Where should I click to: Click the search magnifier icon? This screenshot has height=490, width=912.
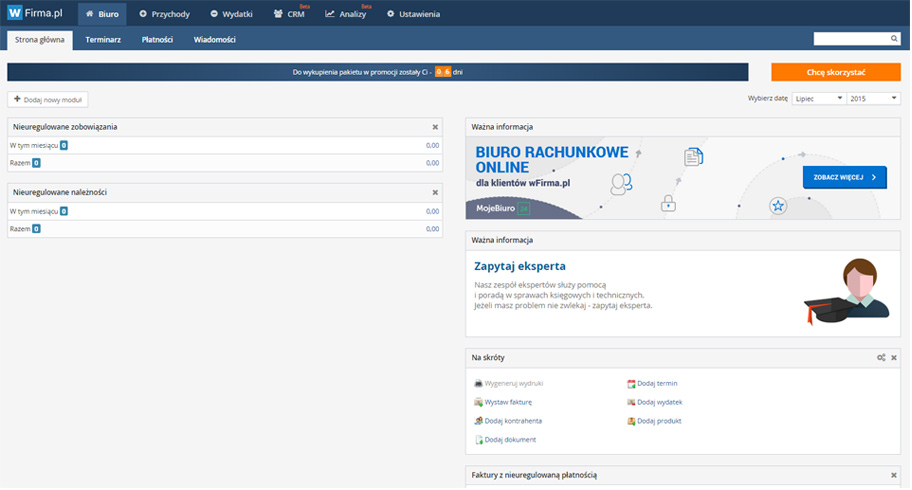(894, 39)
